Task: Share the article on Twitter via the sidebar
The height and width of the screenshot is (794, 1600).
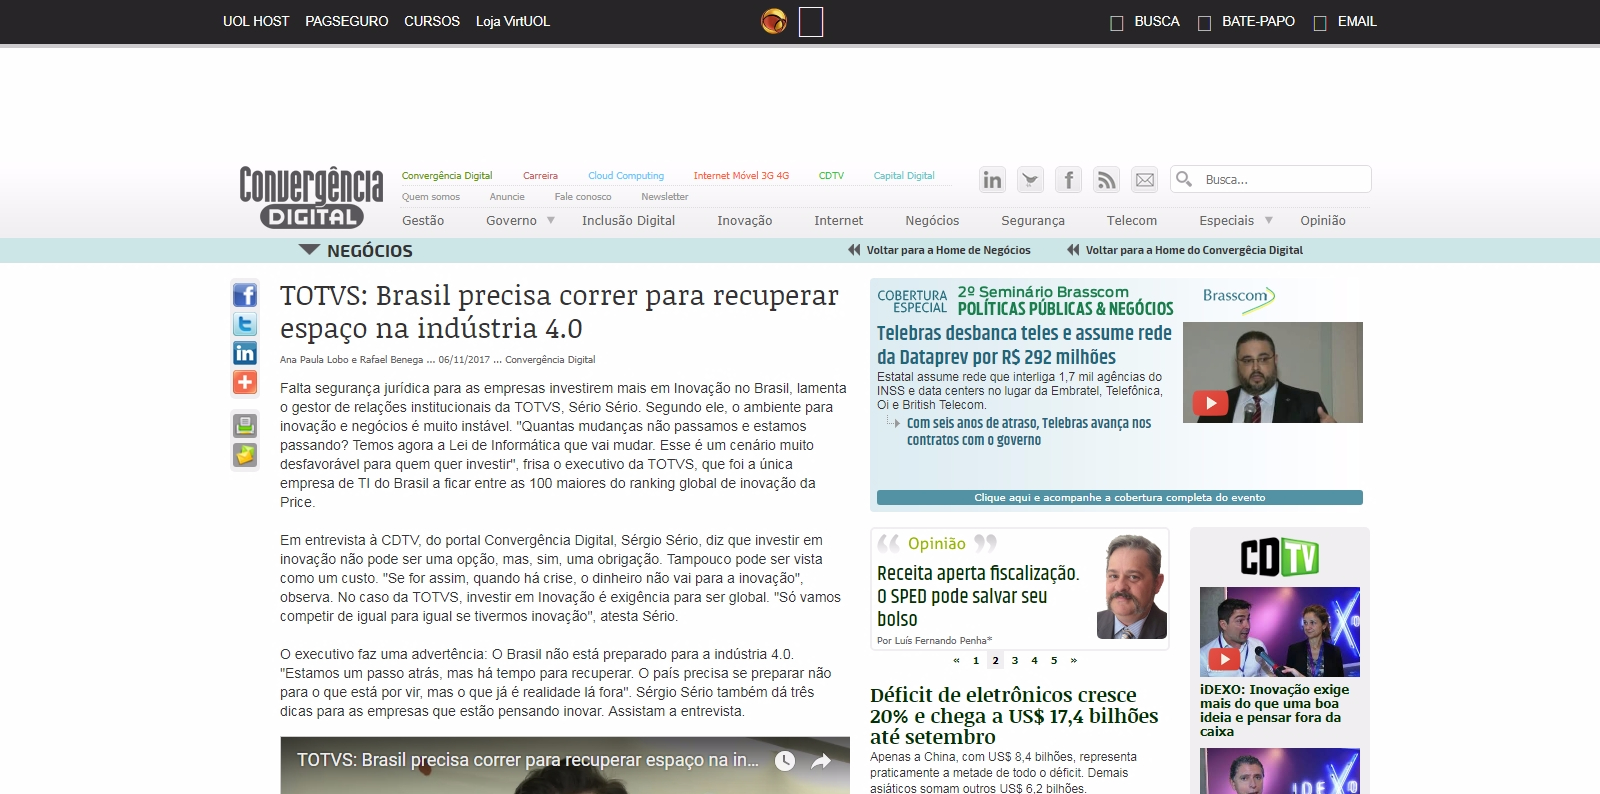Action: [245, 324]
